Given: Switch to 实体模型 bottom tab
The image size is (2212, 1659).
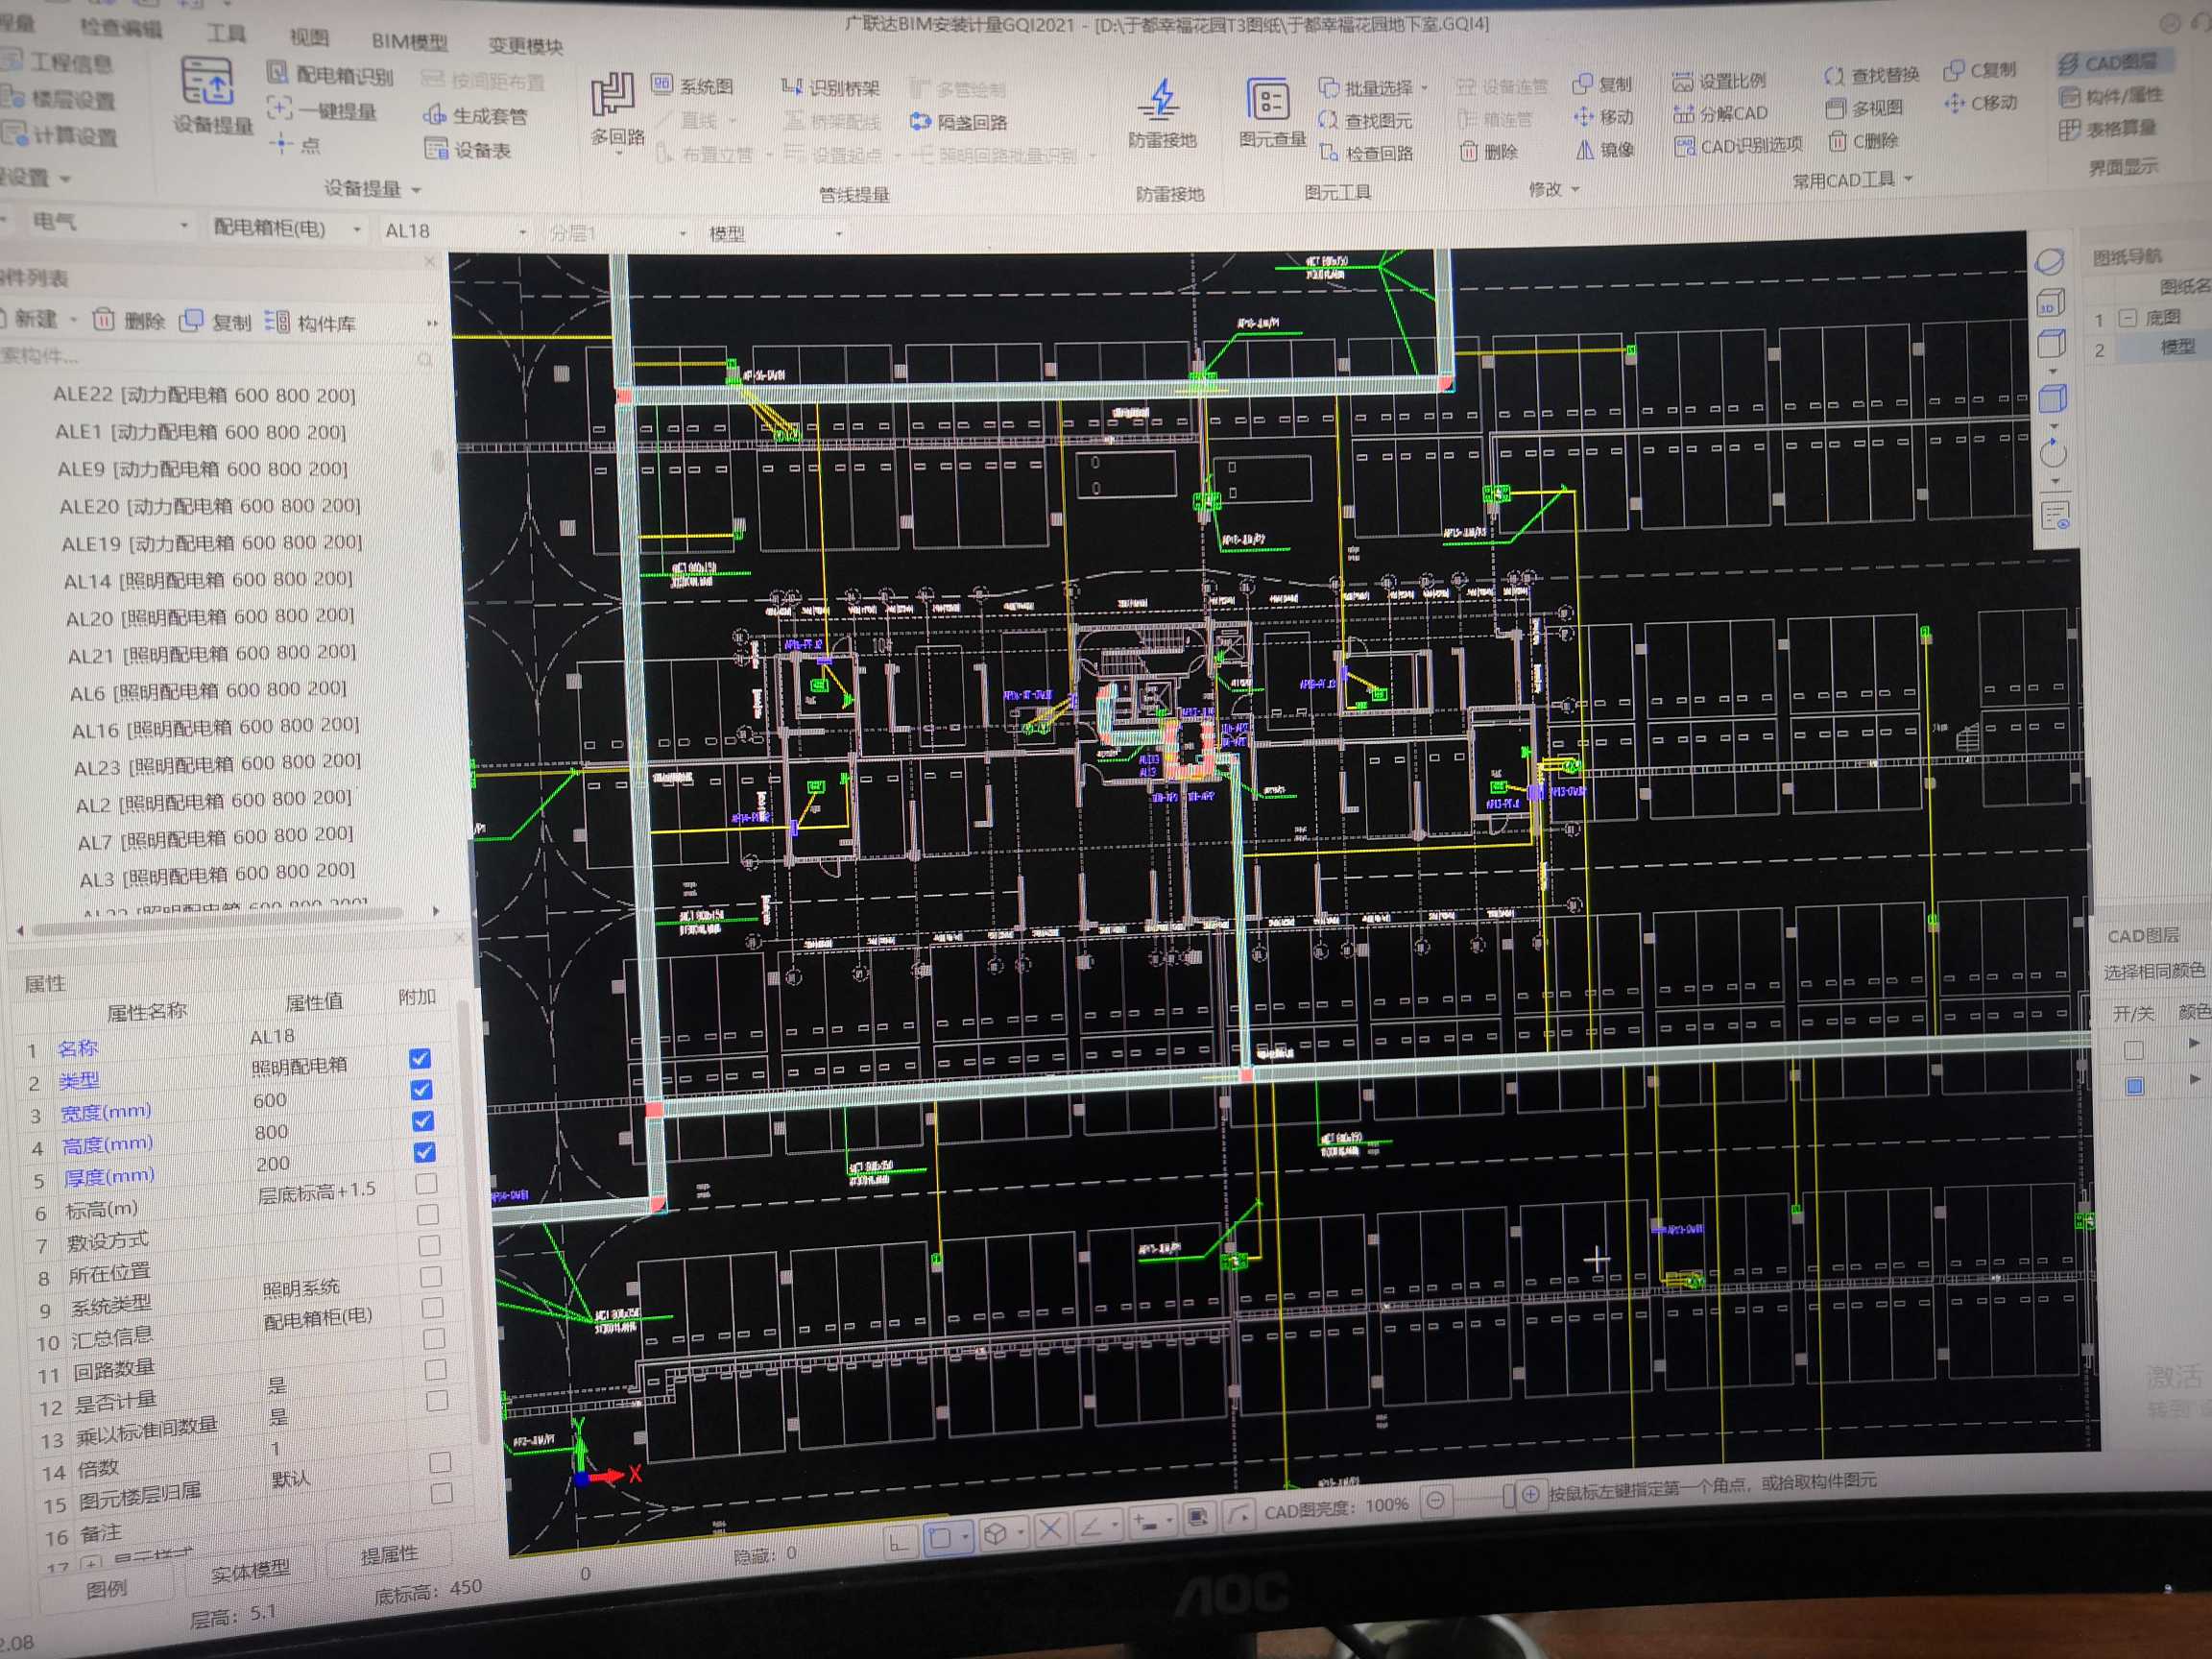Looking at the screenshot, I should point(250,1572).
